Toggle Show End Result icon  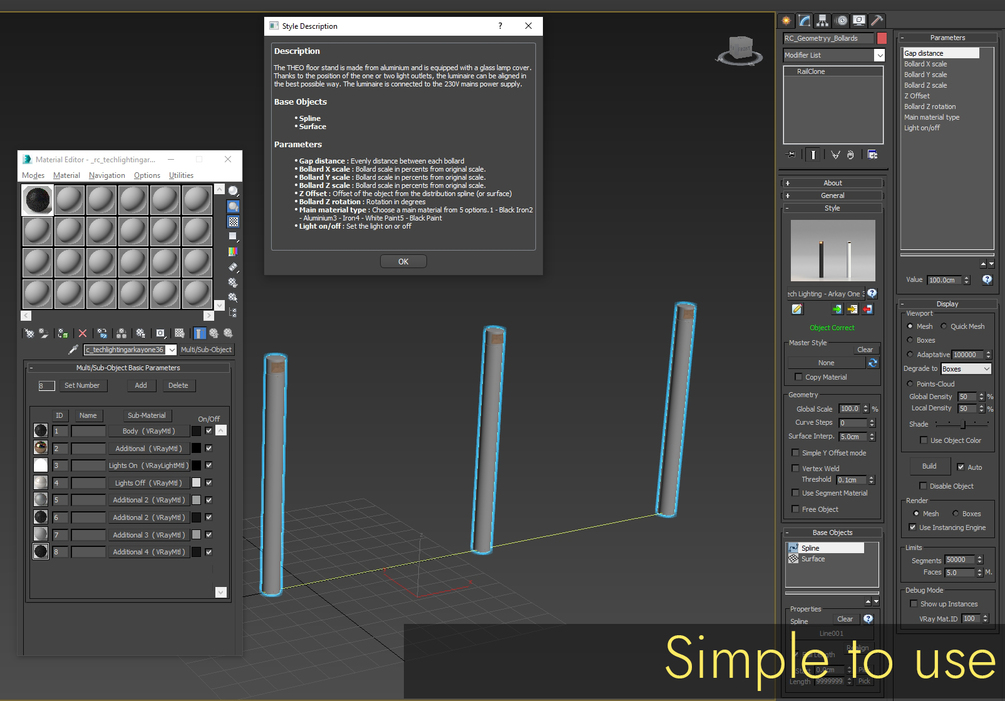(813, 154)
